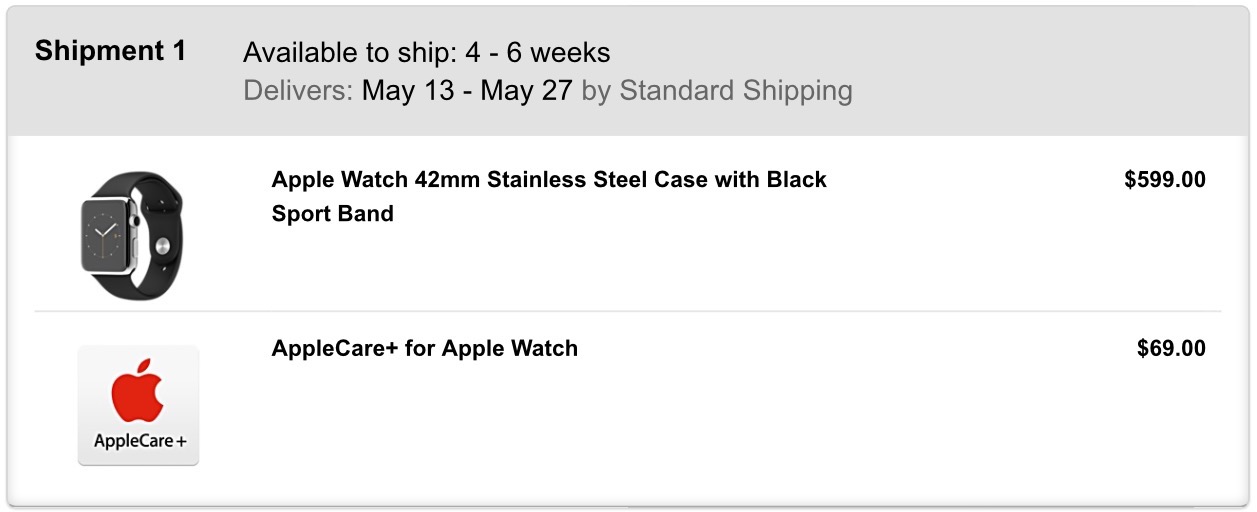
Task: Click the Sport Band text in the title
Action: [x=332, y=214]
